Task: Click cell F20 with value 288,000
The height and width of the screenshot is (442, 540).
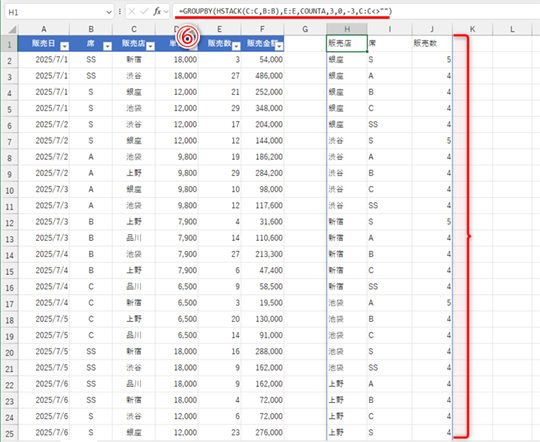Action: pyautogui.click(x=262, y=351)
